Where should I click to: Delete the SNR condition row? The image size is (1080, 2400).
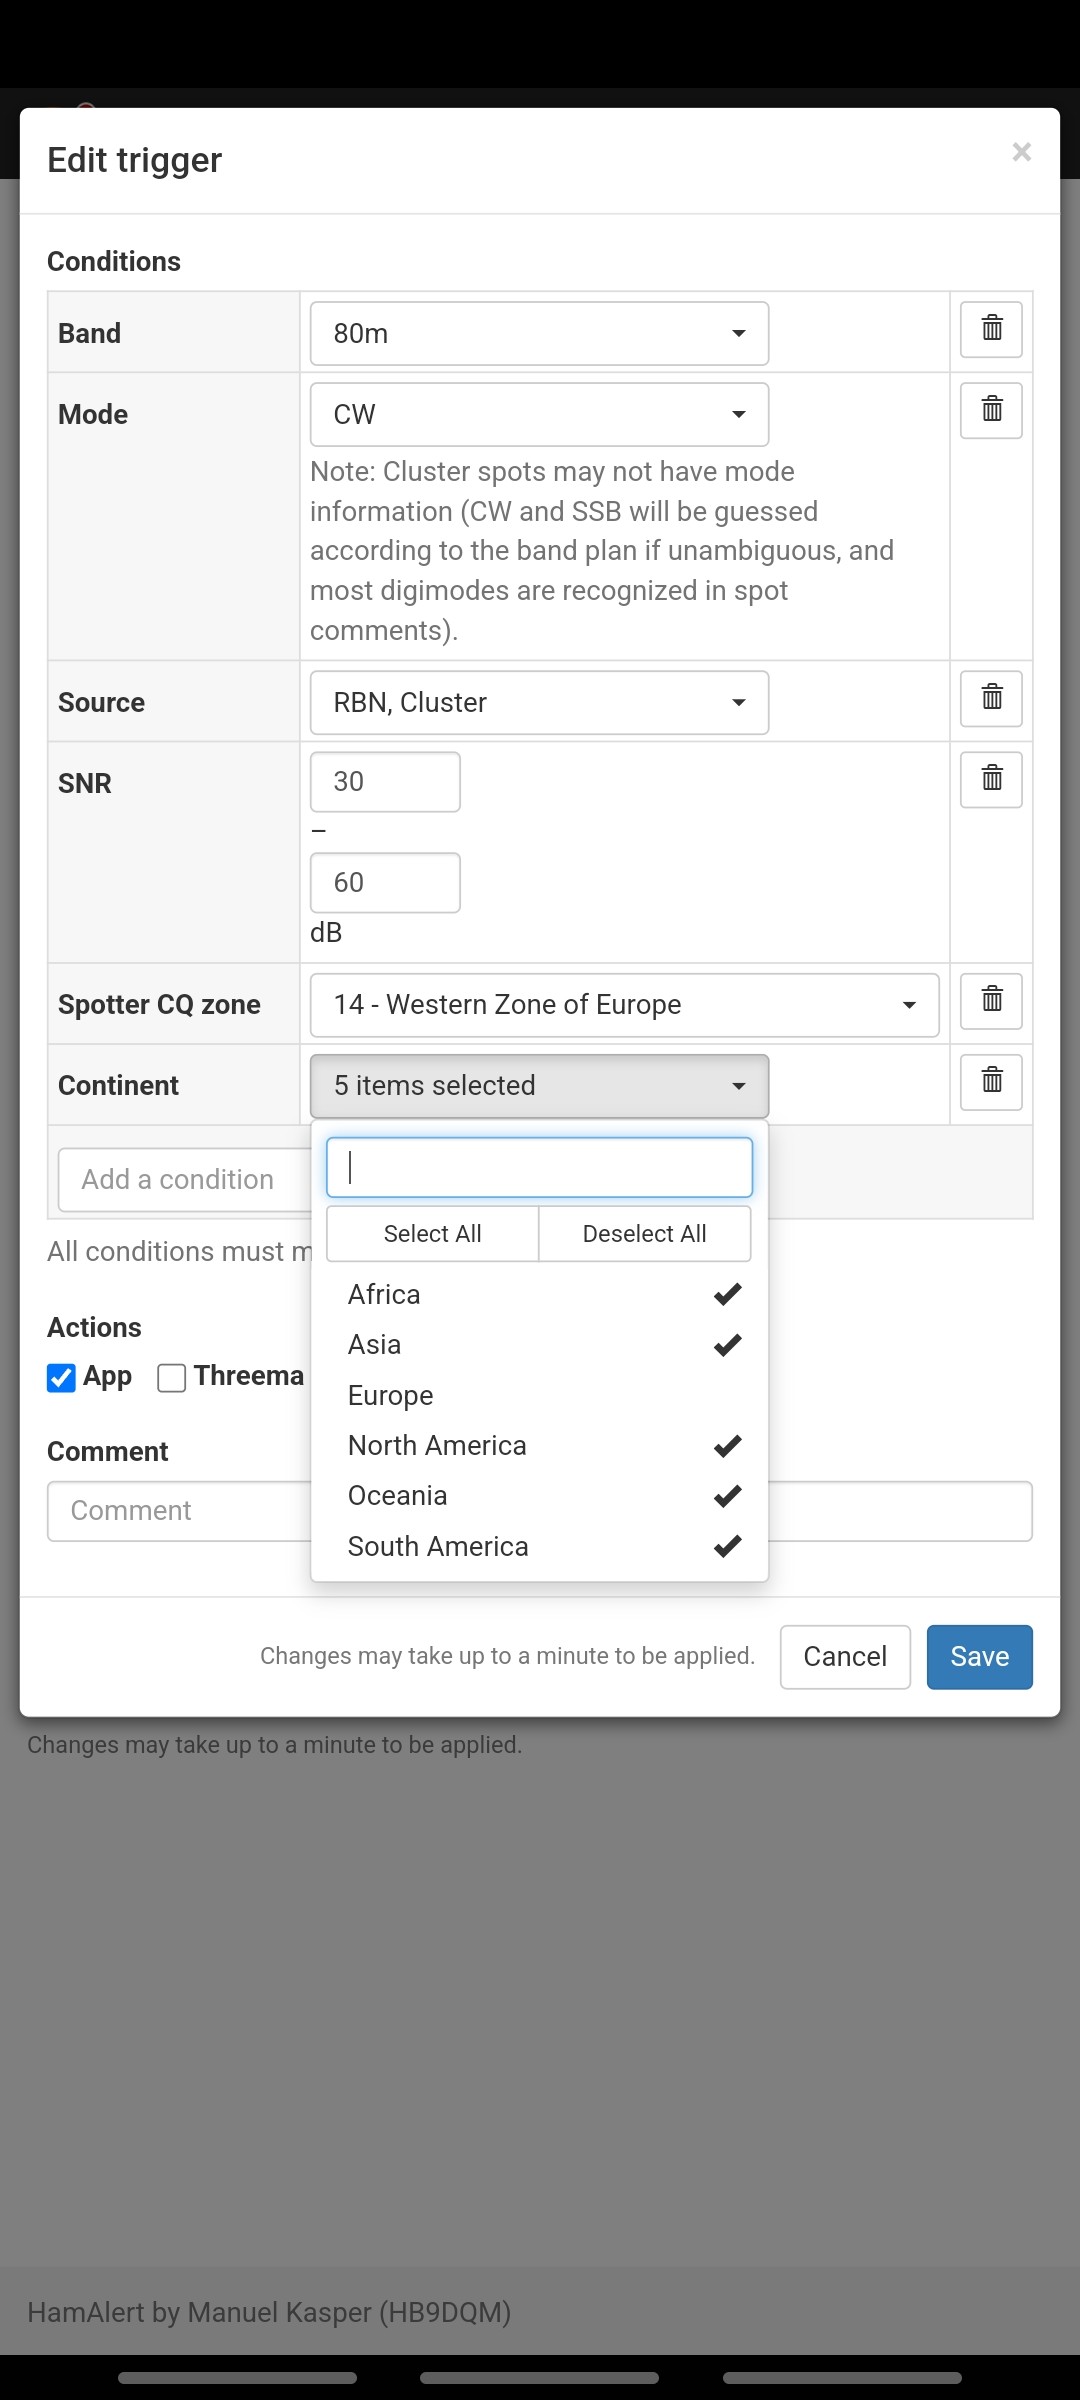(x=990, y=779)
